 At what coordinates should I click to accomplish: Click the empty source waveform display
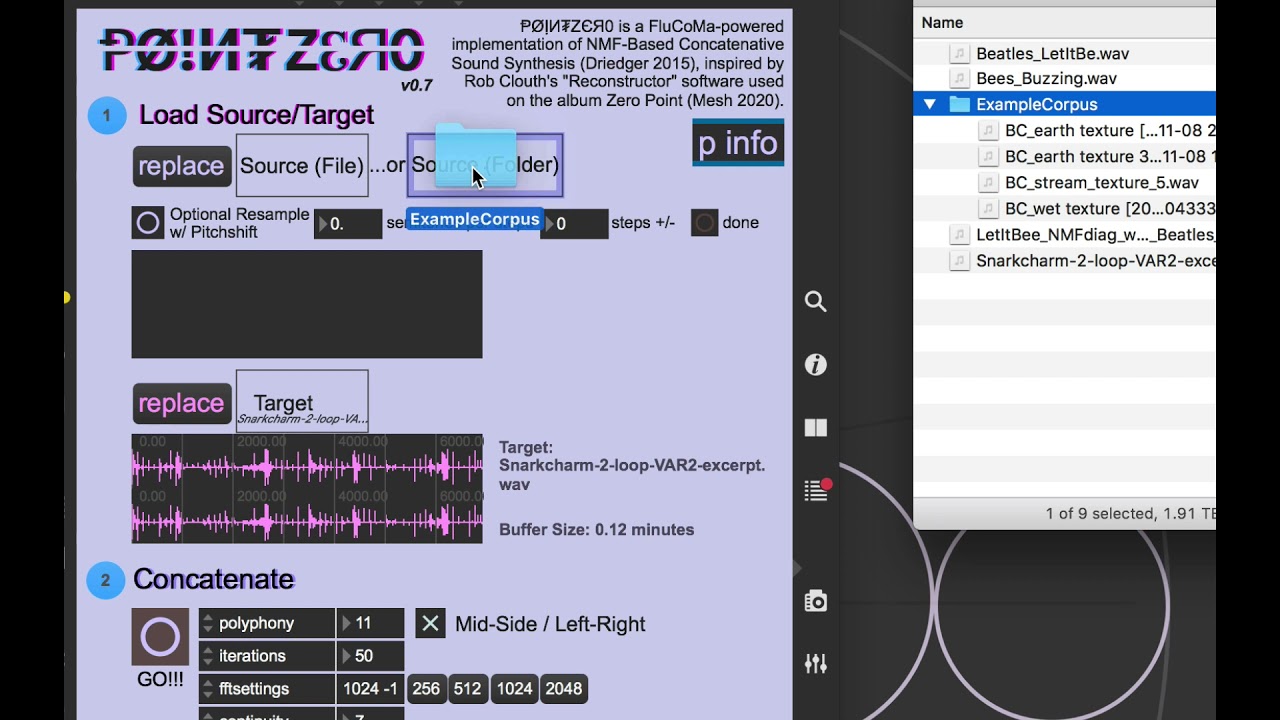coord(307,304)
